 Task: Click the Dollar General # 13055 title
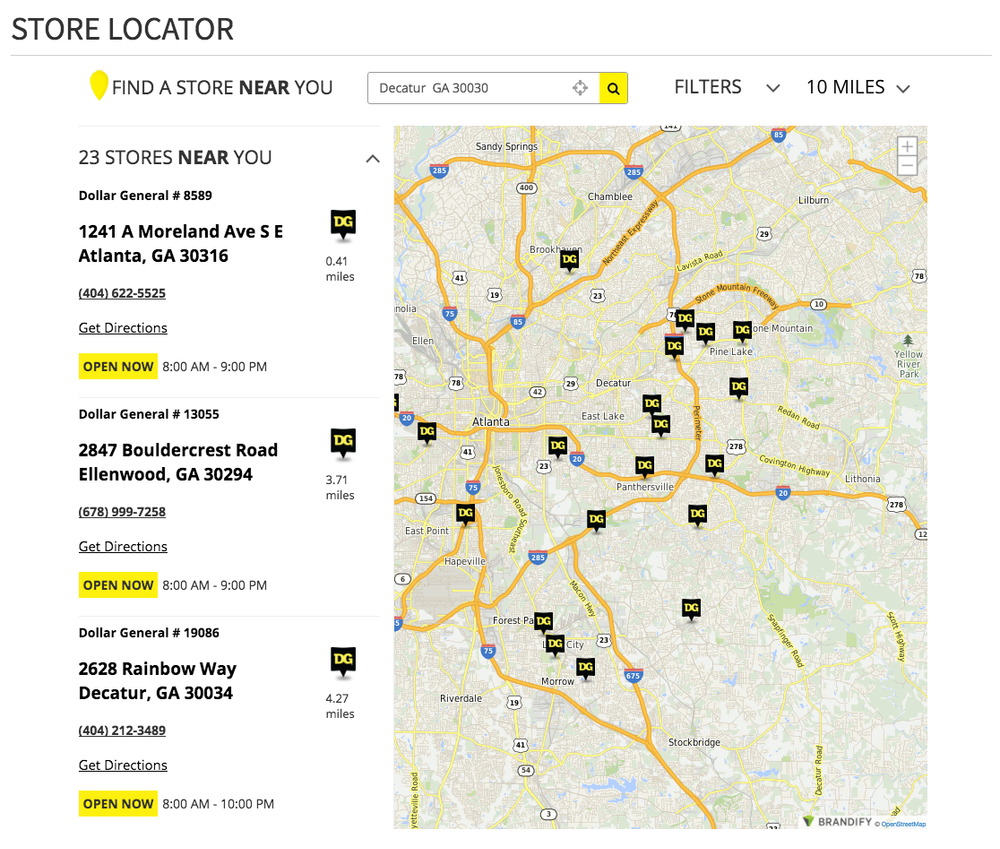click(x=149, y=415)
